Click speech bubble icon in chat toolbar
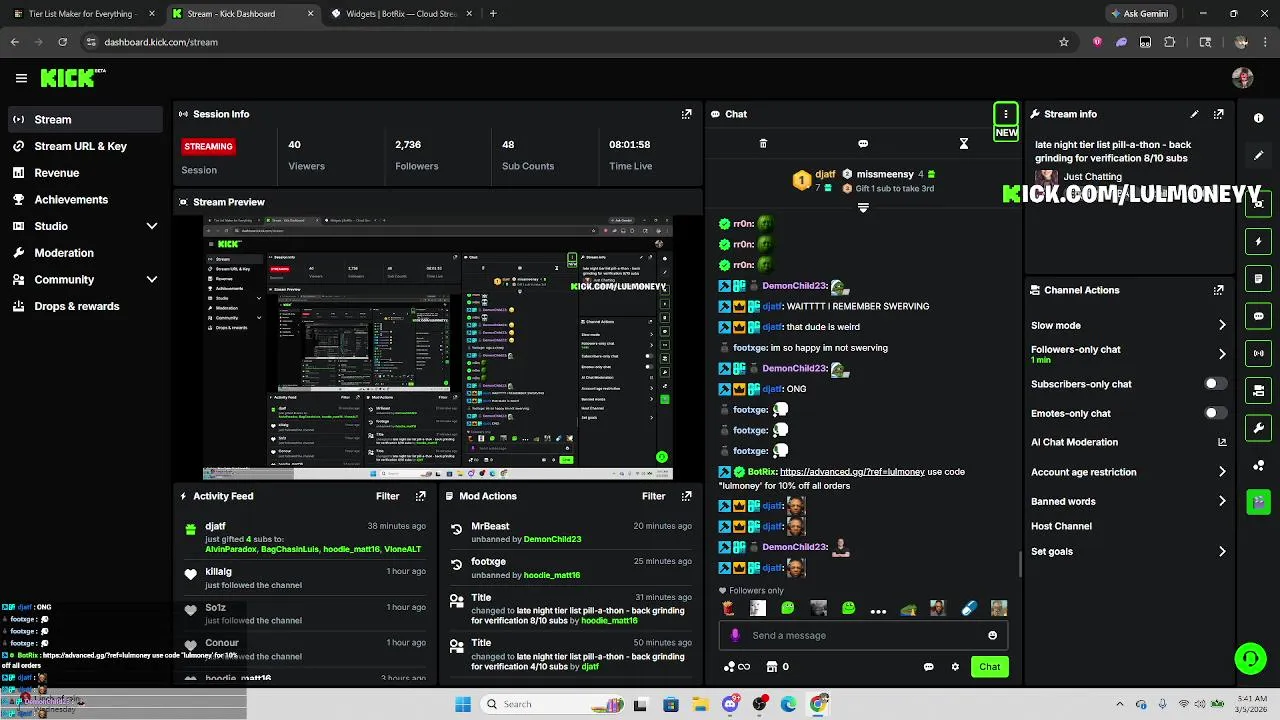The image size is (1280, 720). point(863,144)
